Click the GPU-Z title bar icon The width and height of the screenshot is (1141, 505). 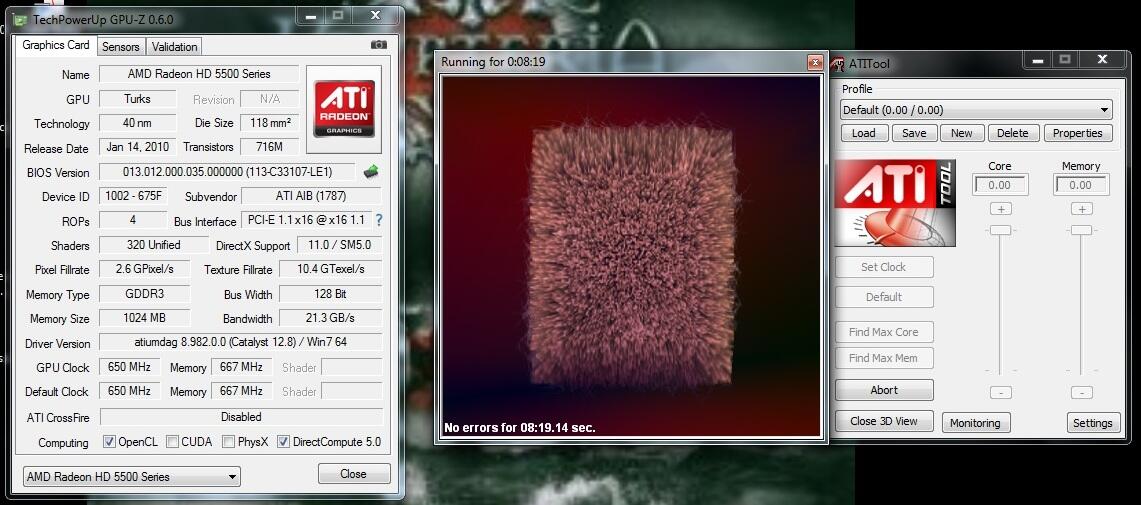(20, 20)
